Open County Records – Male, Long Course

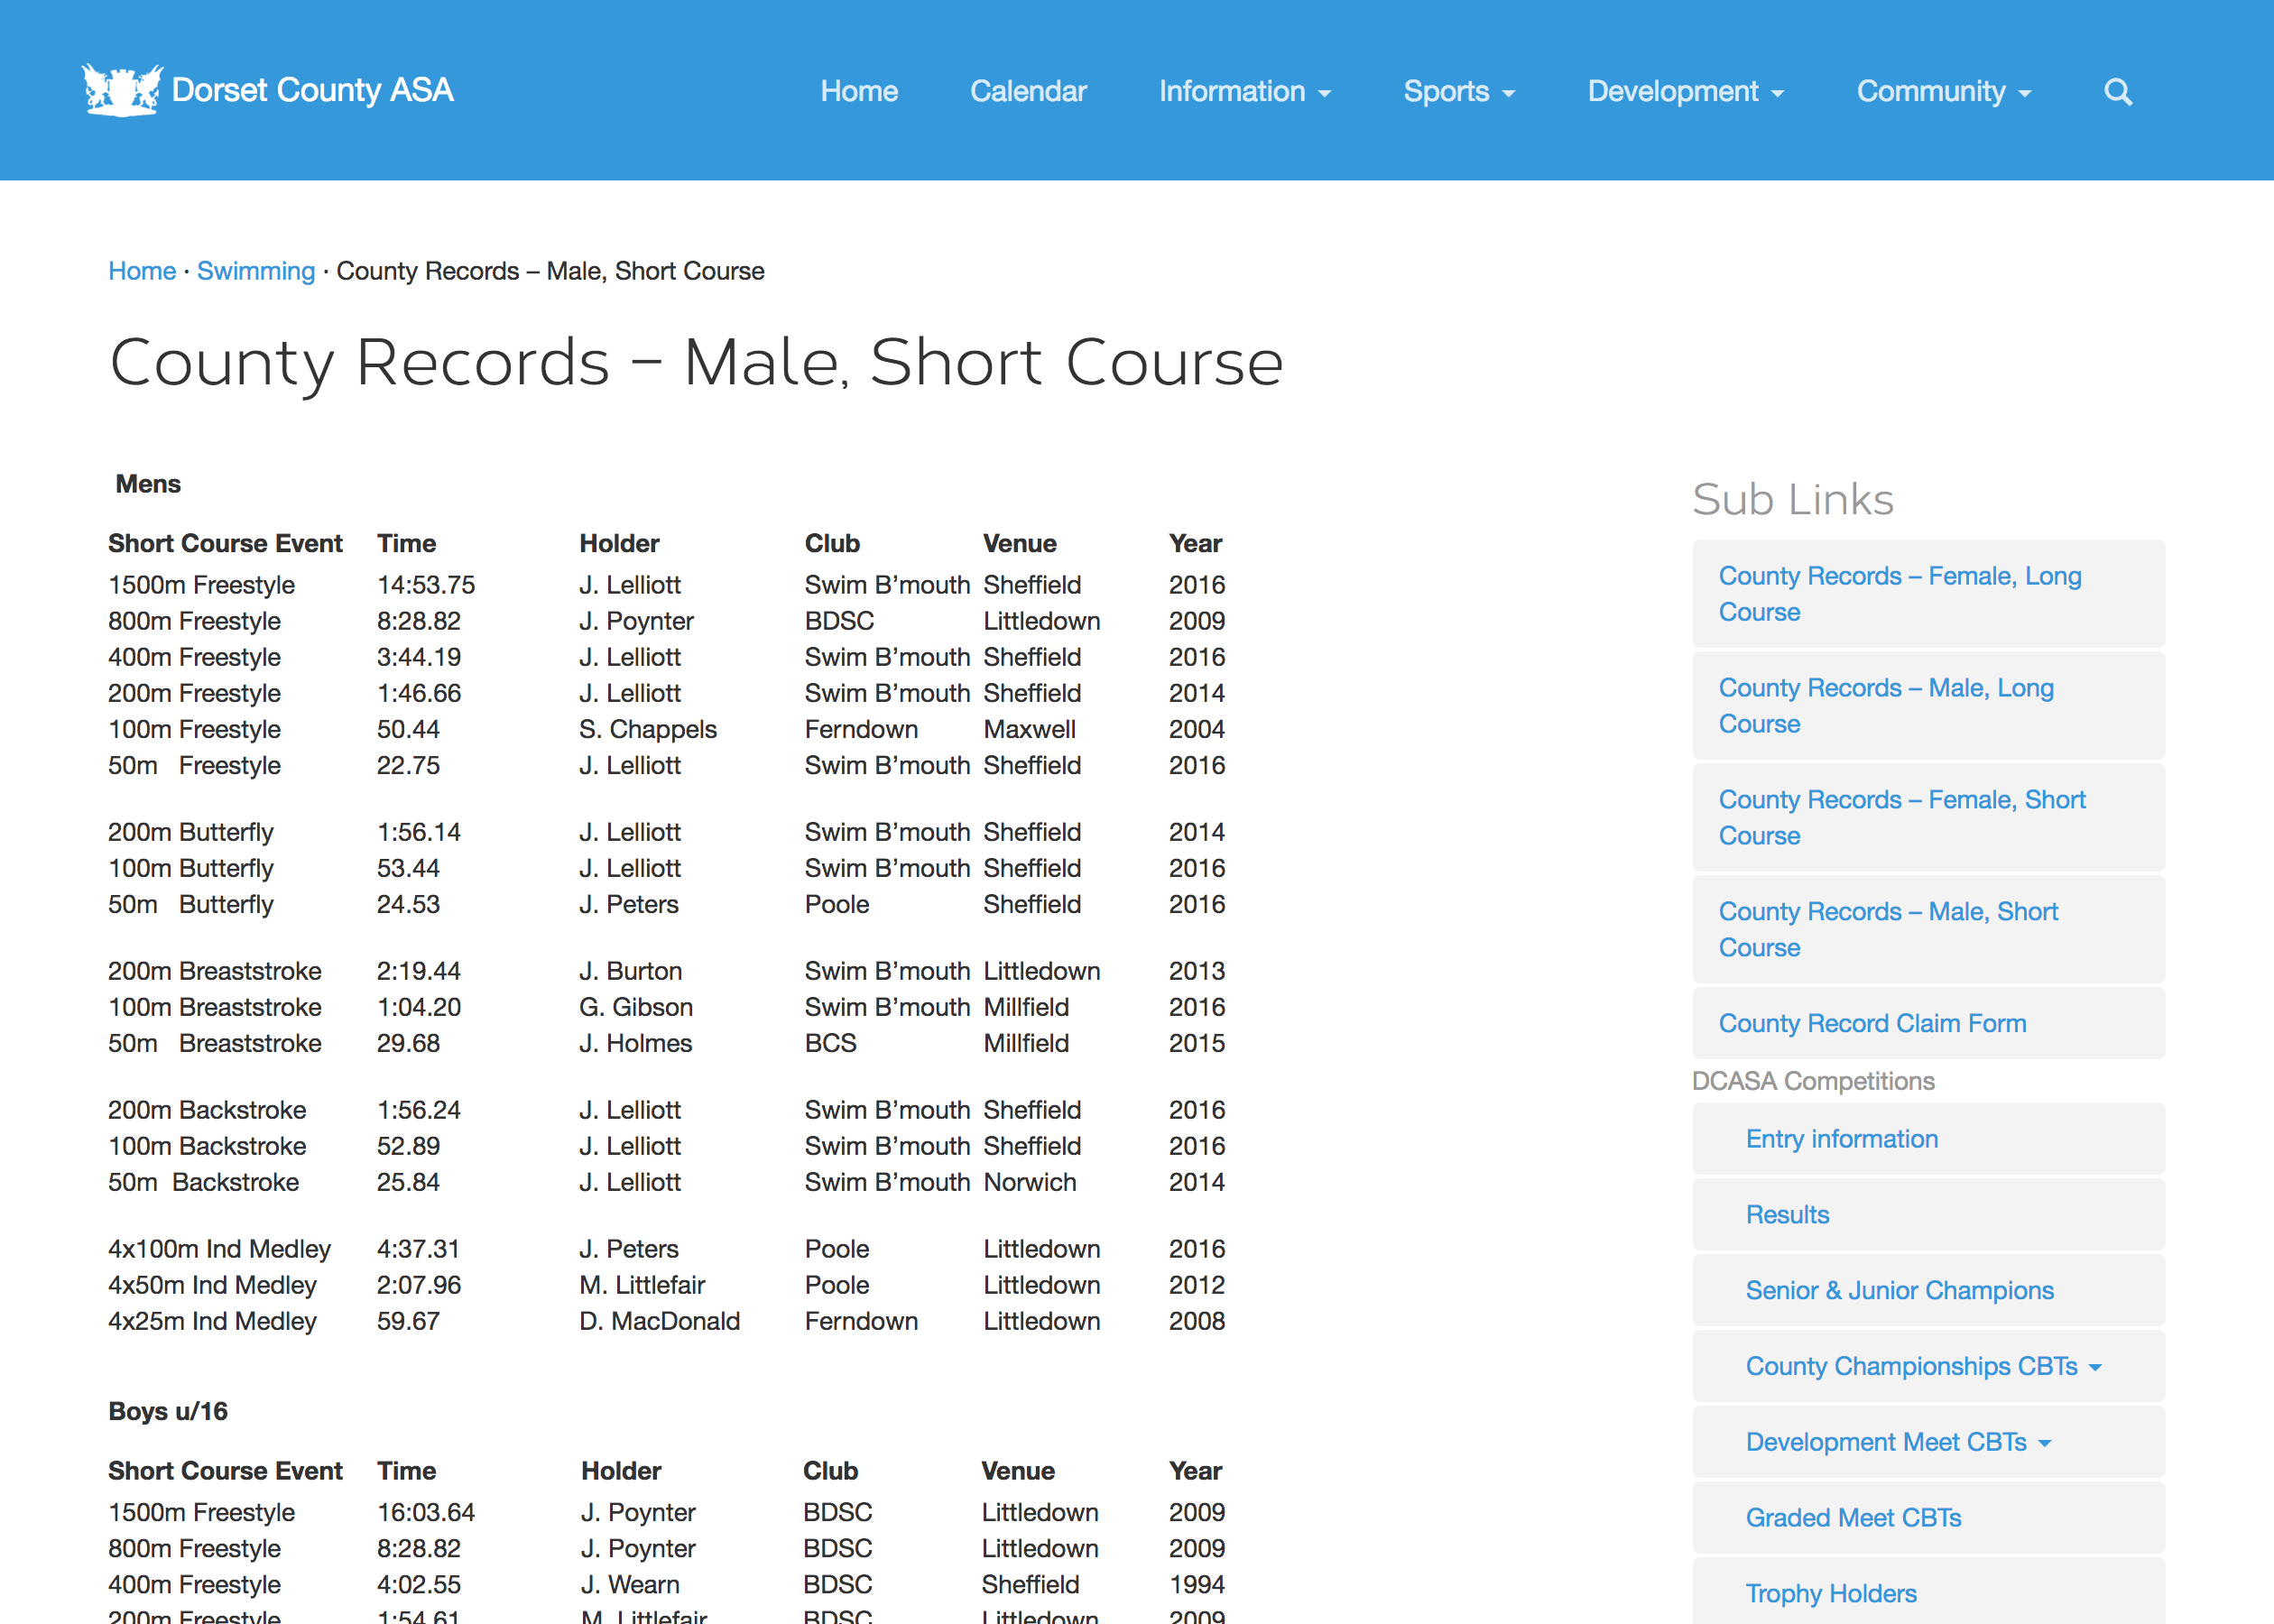pyautogui.click(x=1928, y=706)
